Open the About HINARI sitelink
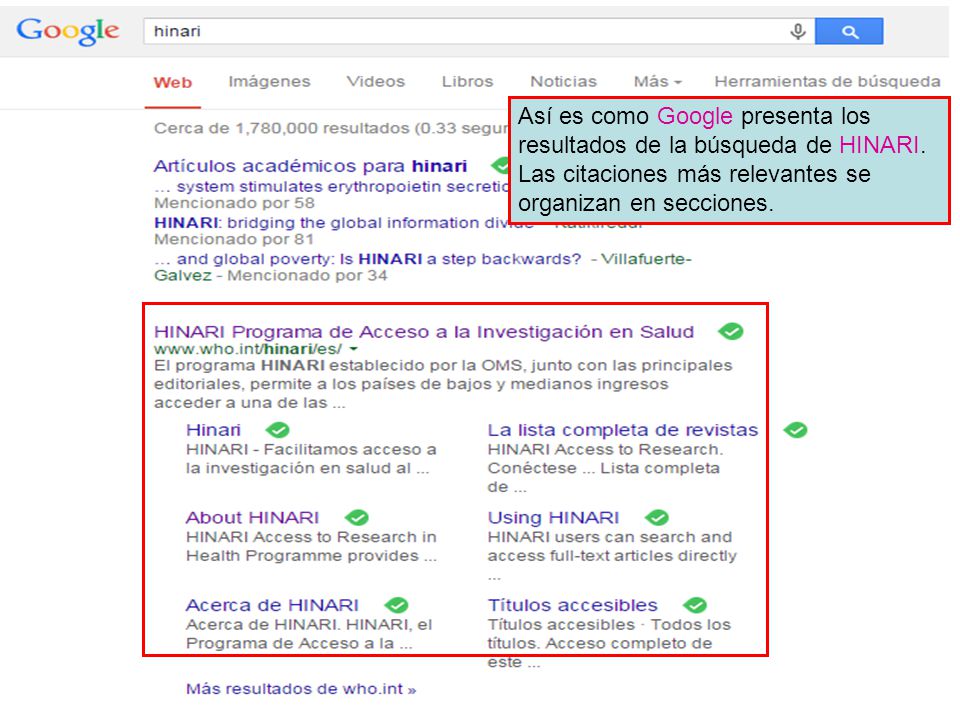 tap(252, 518)
